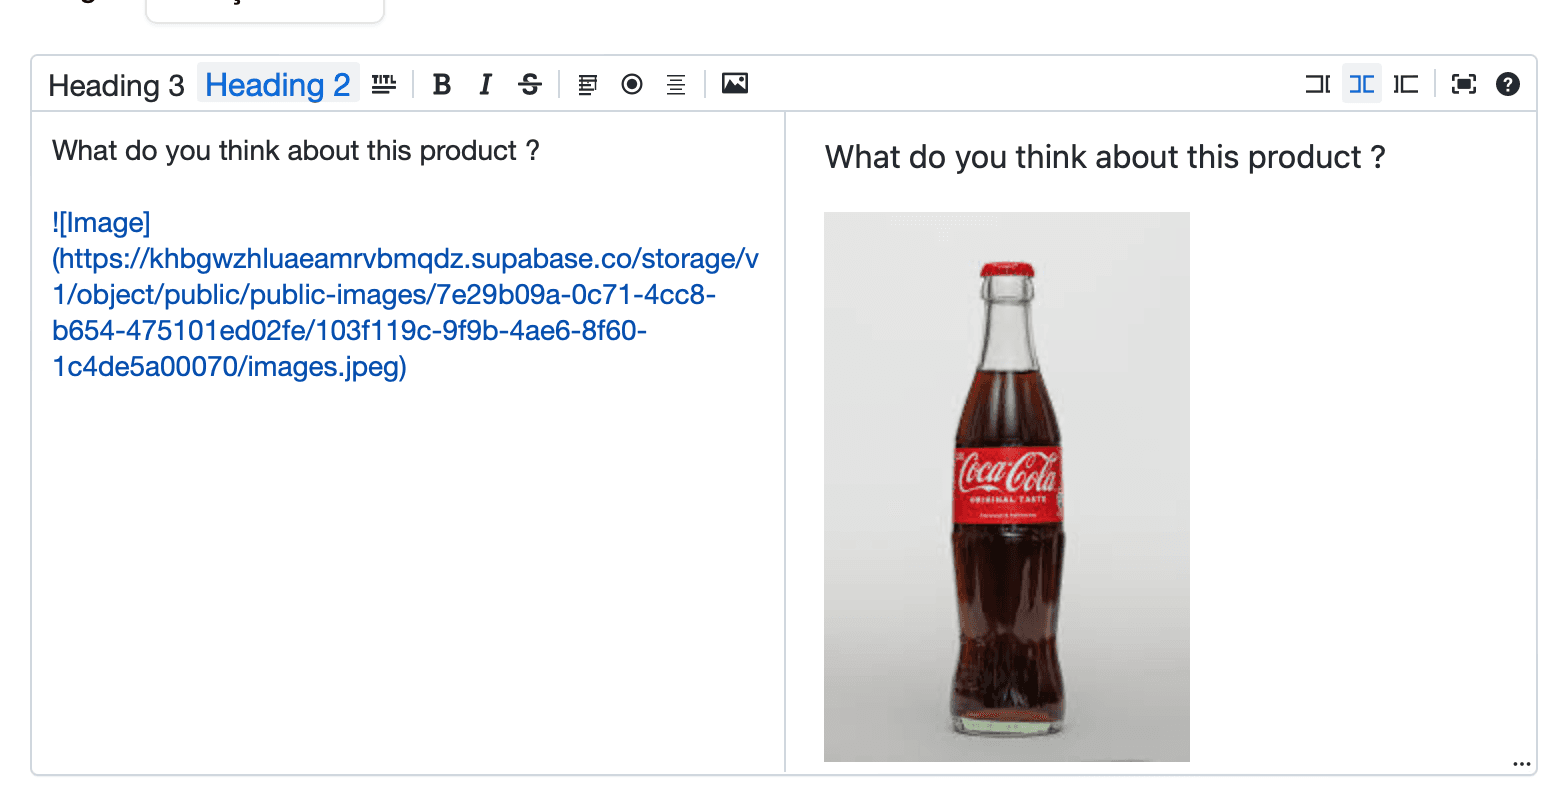
Task: Select the blue split-view layout icon
Action: point(1361,84)
